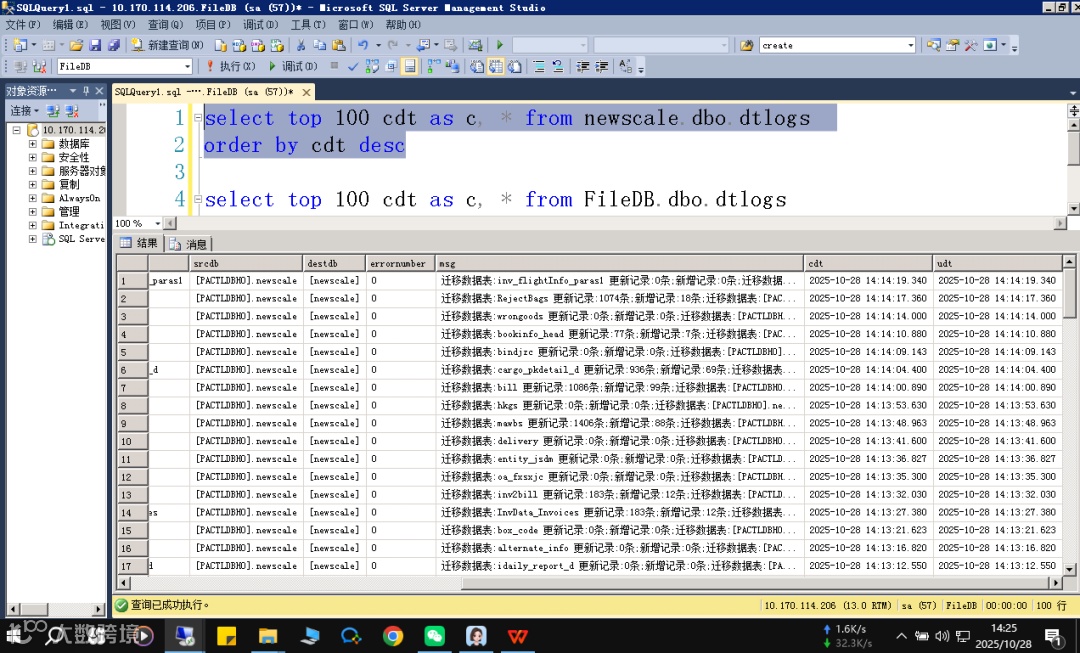Open File Explorer from the taskbar
This screenshot has height=653, width=1080.
point(268,636)
